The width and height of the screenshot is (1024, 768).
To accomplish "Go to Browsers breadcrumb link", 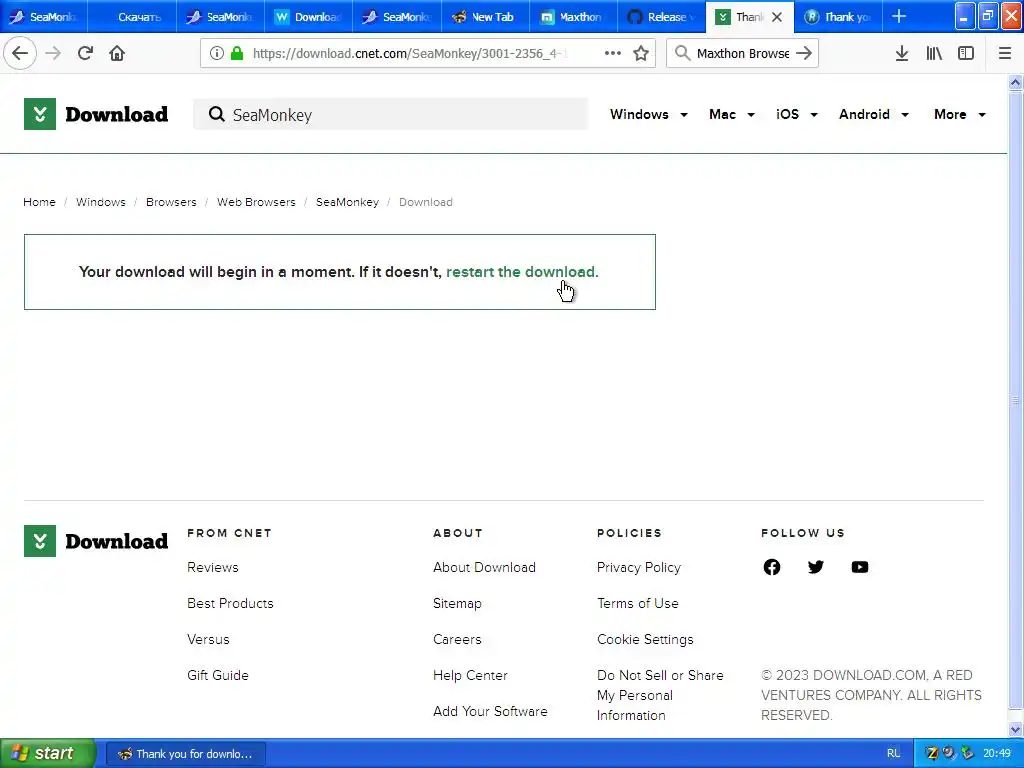I will point(171,202).
